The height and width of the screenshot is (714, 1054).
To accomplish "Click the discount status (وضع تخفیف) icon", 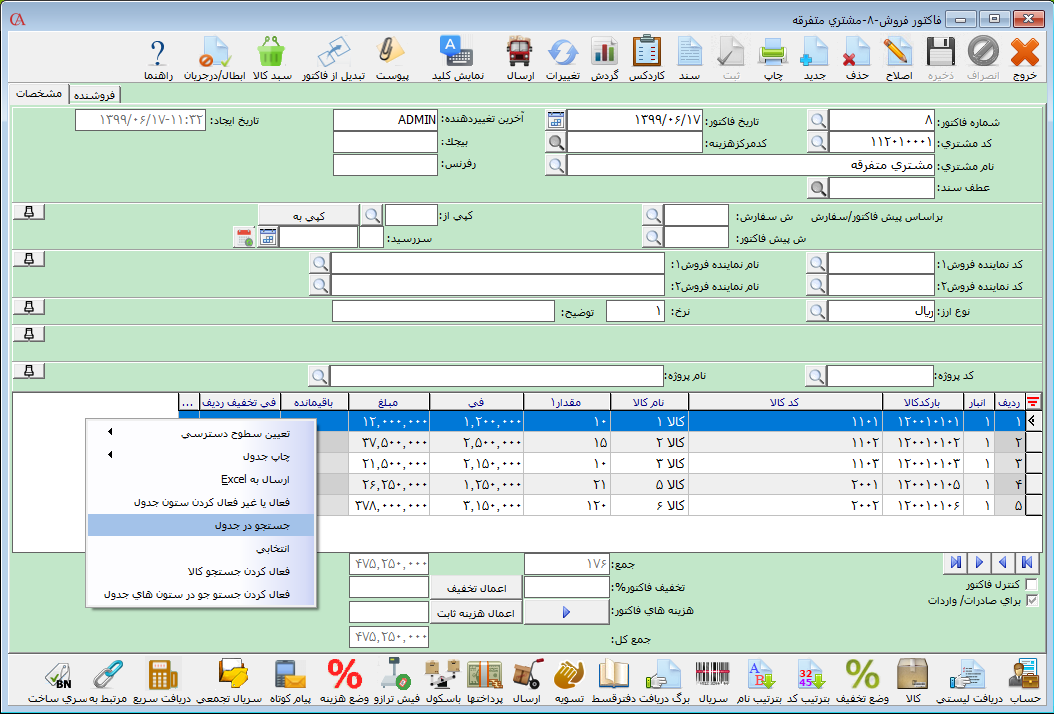I will coord(861,680).
